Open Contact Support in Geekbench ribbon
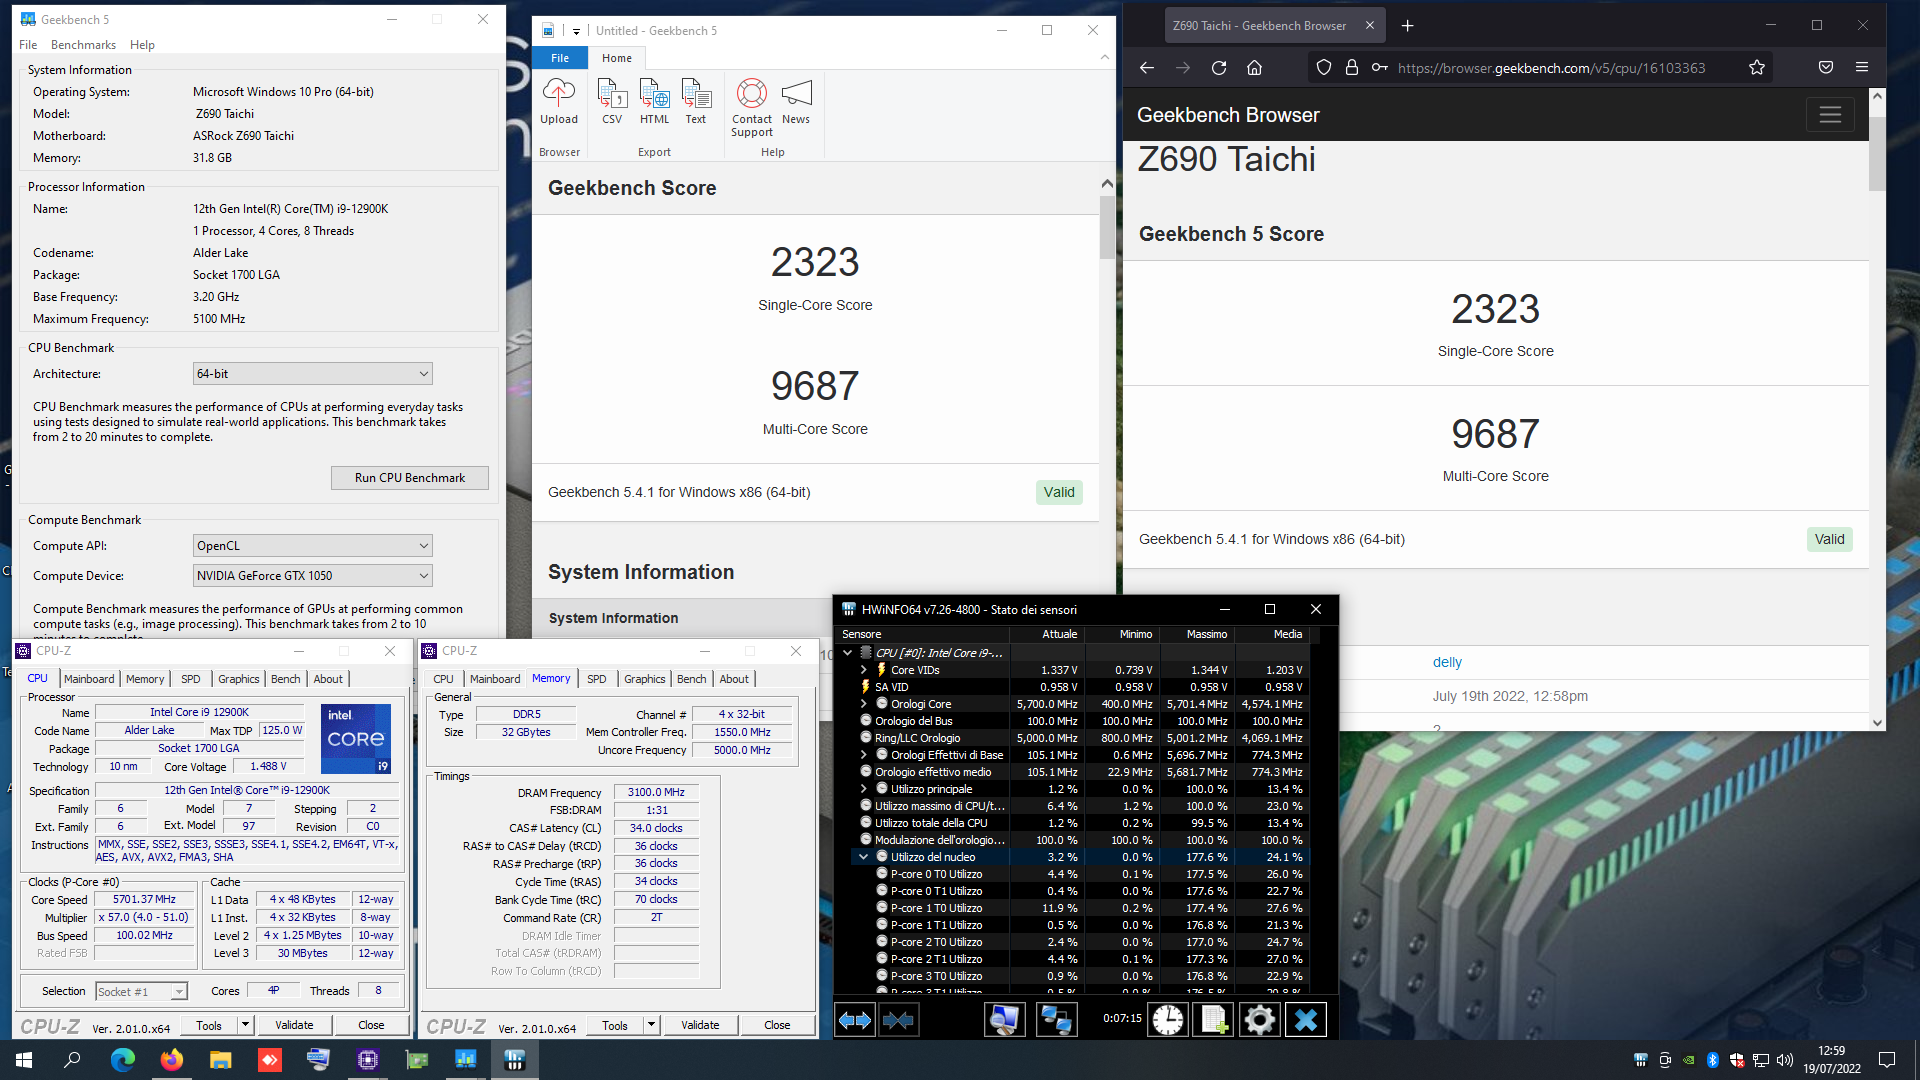Viewport: 1920px width, 1080px height. click(x=752, y=107)
